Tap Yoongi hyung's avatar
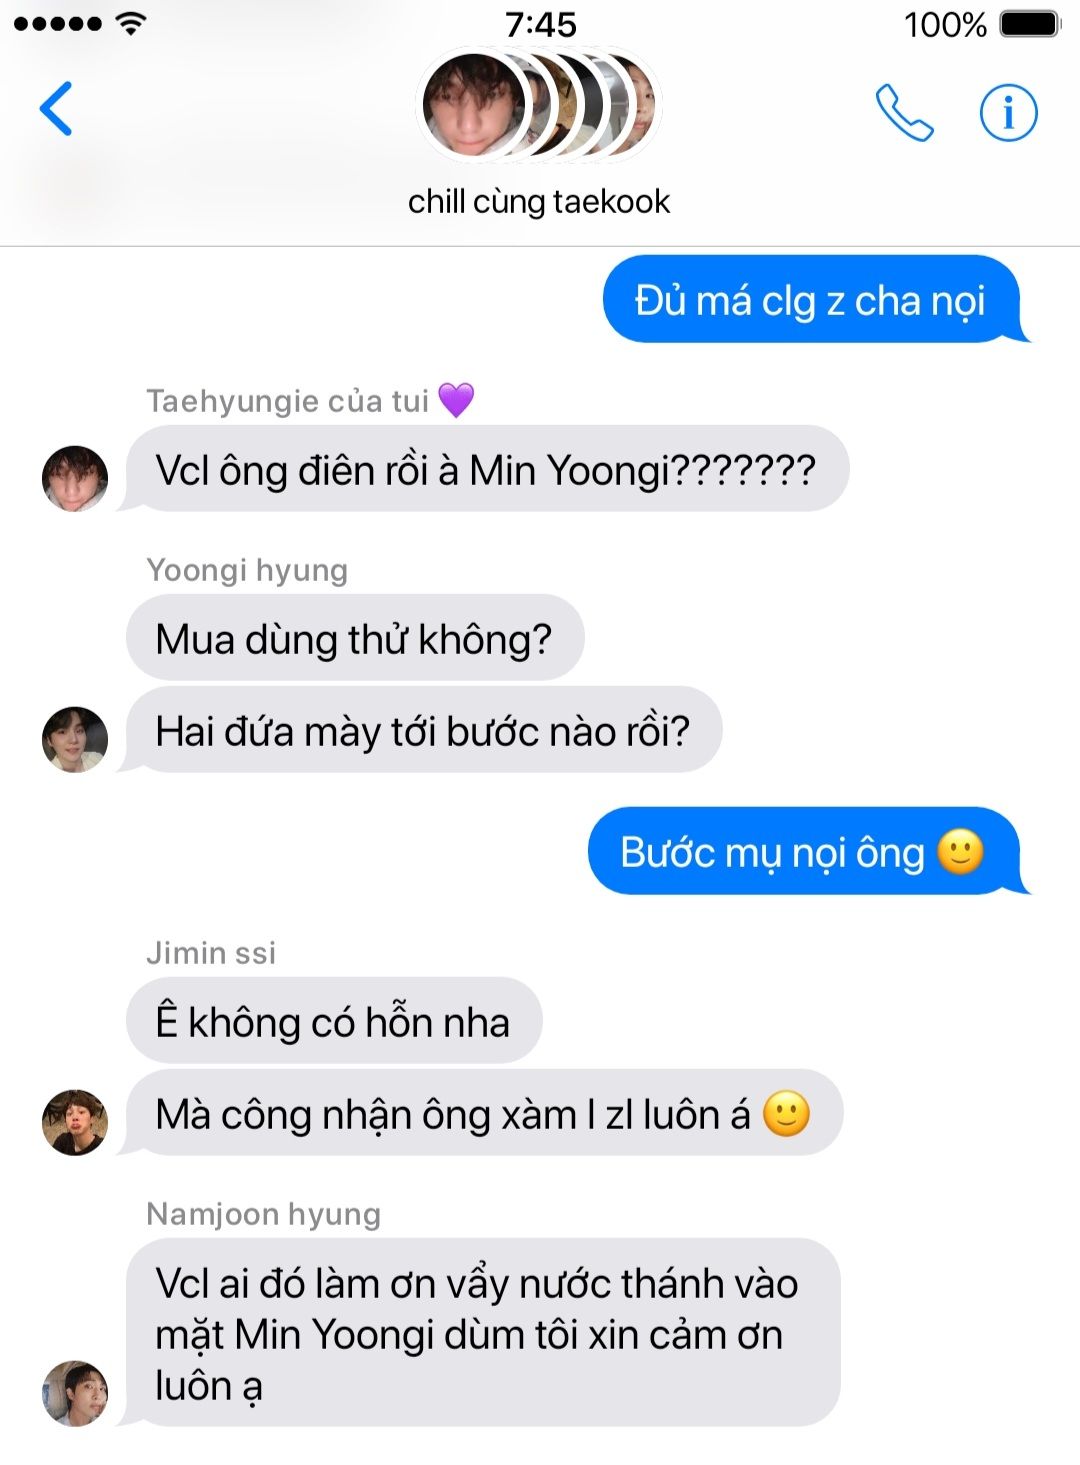 [x=75, y=740]
